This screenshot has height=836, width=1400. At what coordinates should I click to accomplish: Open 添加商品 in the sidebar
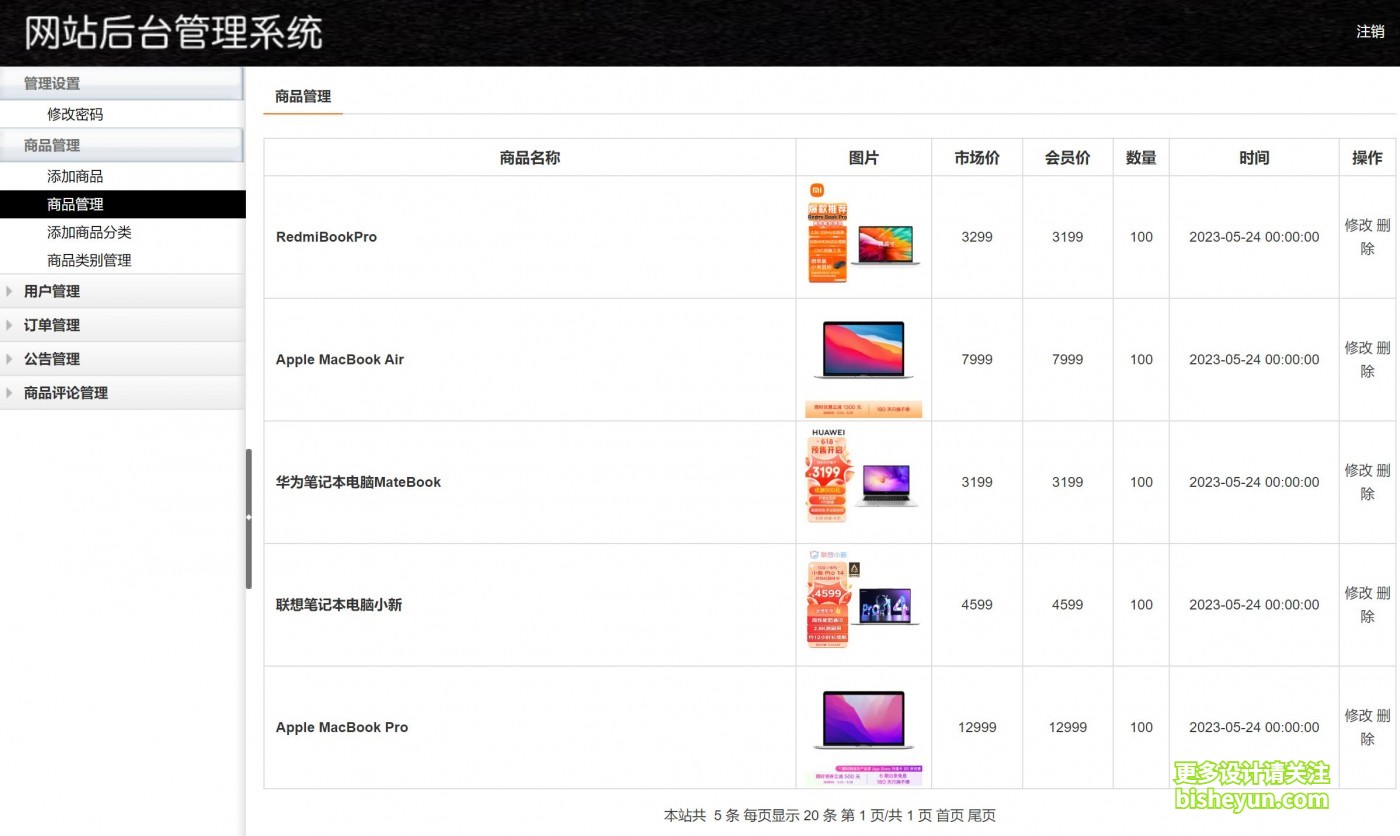point(75,177)
